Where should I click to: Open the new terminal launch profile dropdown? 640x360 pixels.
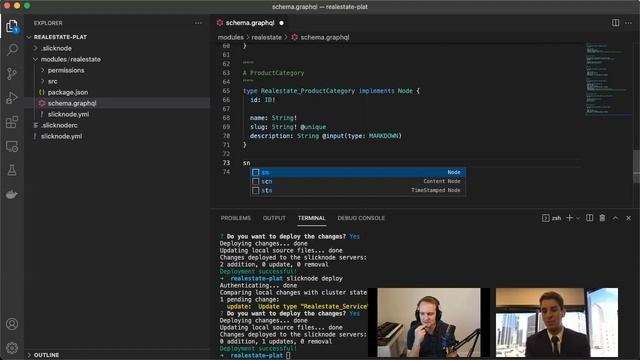[578, 218]
